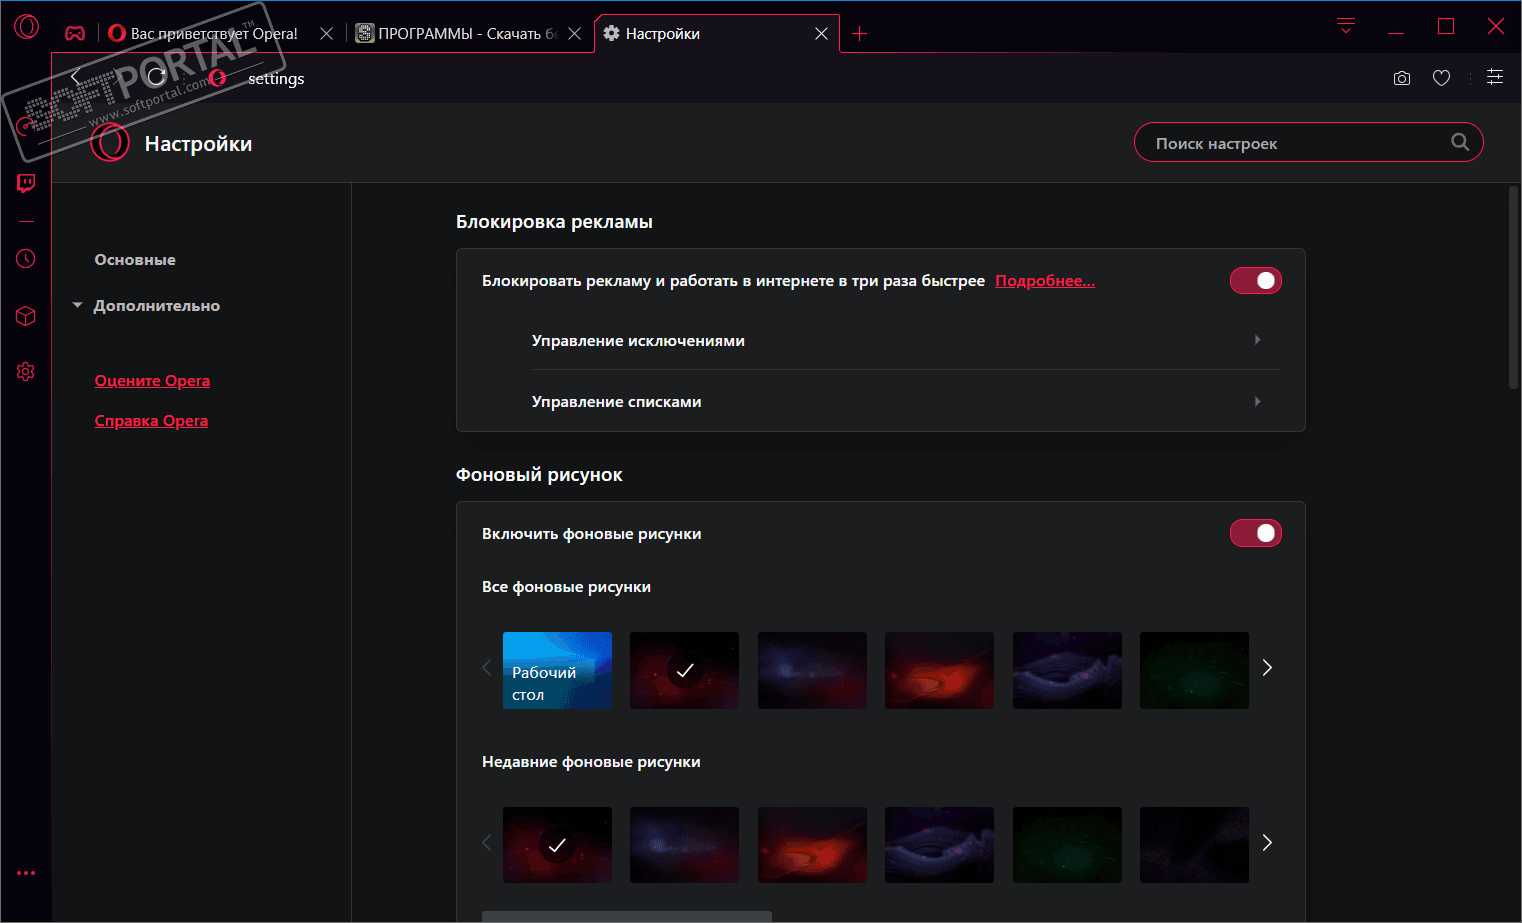Pick bright red wallpaper in 'Недавние фоновые рисунки'
Screen dimensions: 1522x923
click(x=812, y=845)
